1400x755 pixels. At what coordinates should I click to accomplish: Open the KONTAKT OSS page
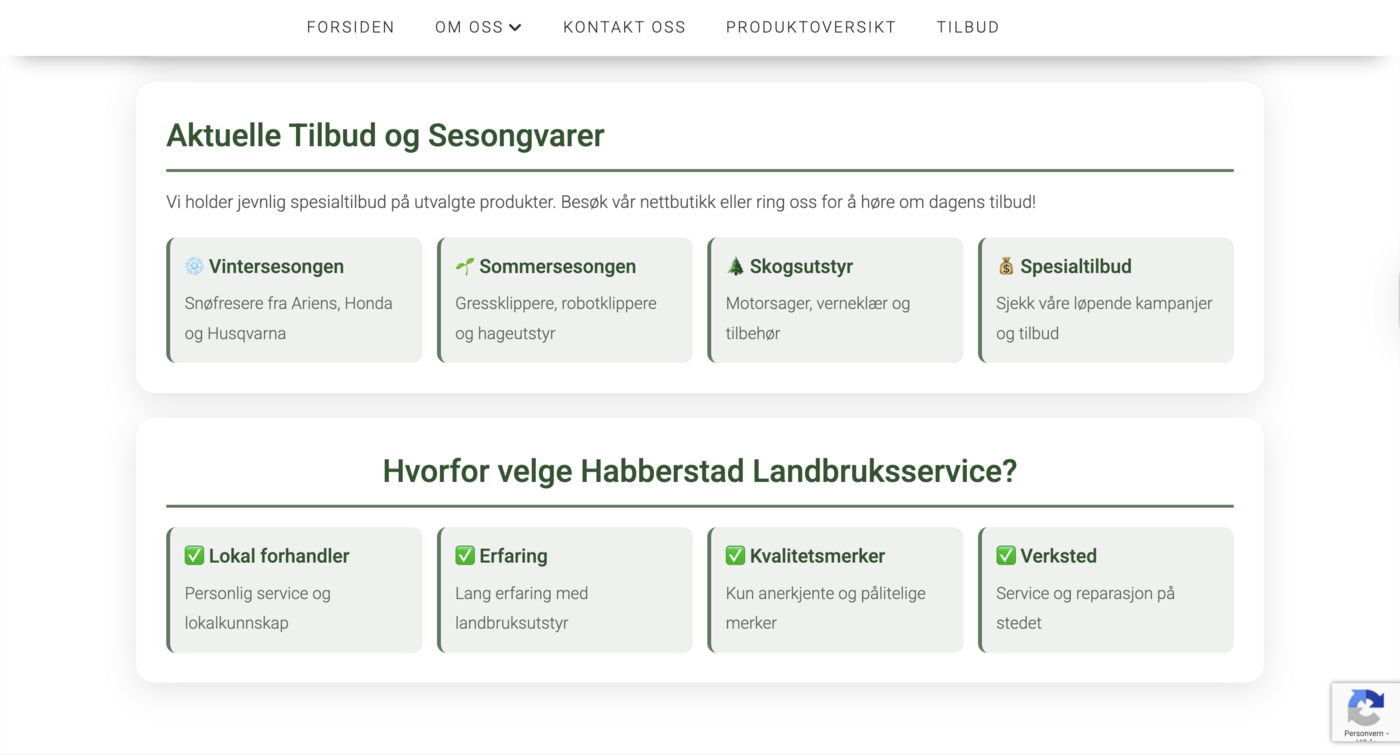coord(624,27)
